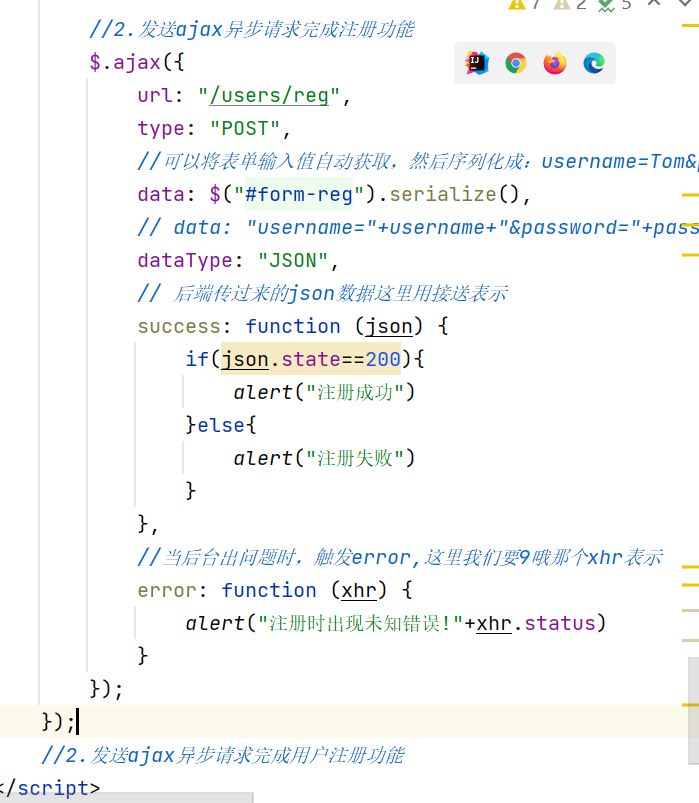Click the "POST" string value
The image size is (699, 803).
245,129
